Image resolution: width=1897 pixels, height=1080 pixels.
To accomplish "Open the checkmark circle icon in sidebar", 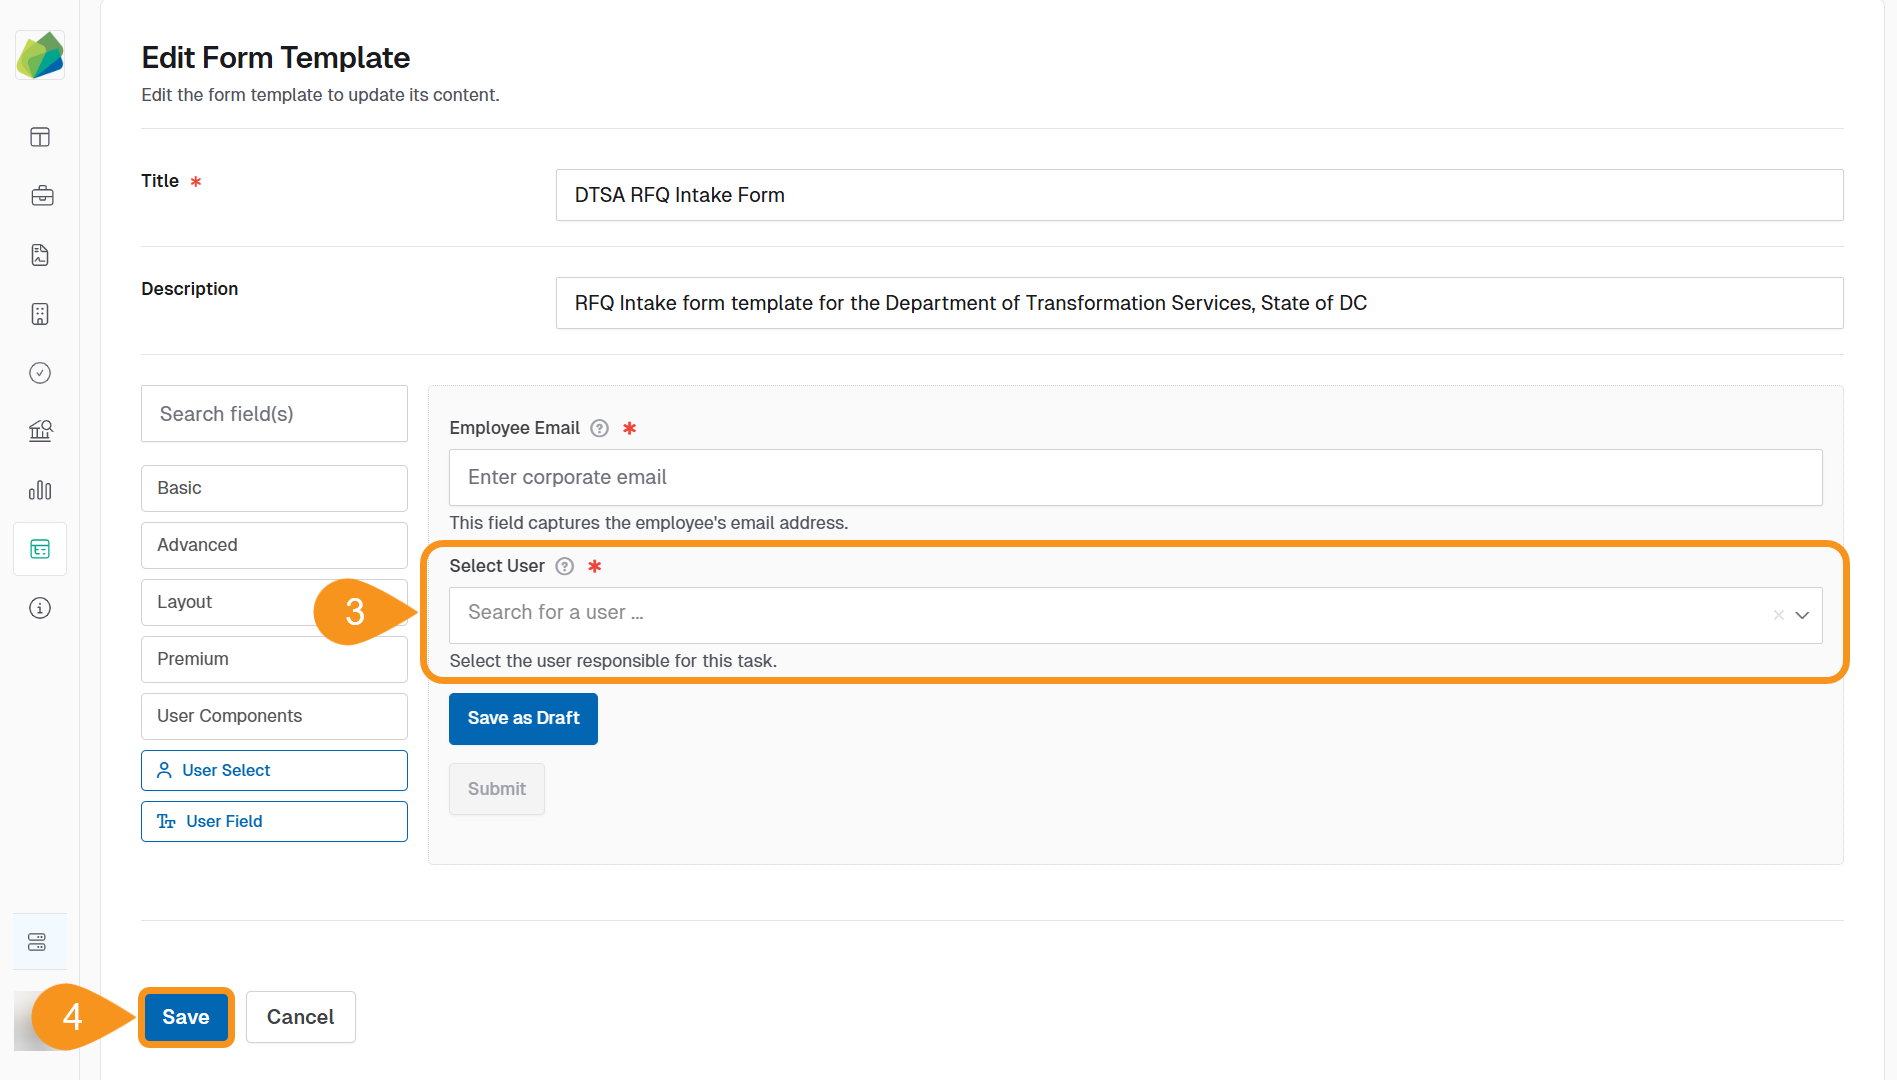I will coord(40,373).
